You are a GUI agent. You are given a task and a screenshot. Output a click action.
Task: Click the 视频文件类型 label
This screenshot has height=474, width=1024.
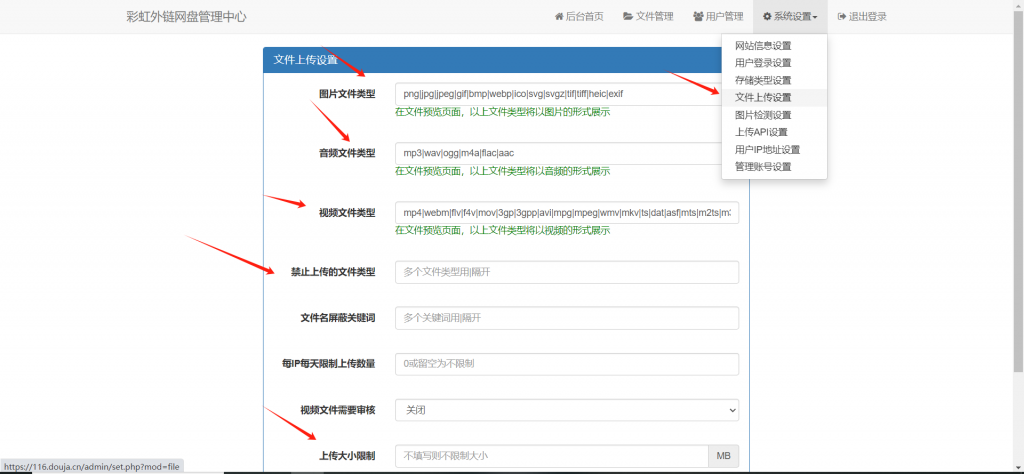[347, 213]
